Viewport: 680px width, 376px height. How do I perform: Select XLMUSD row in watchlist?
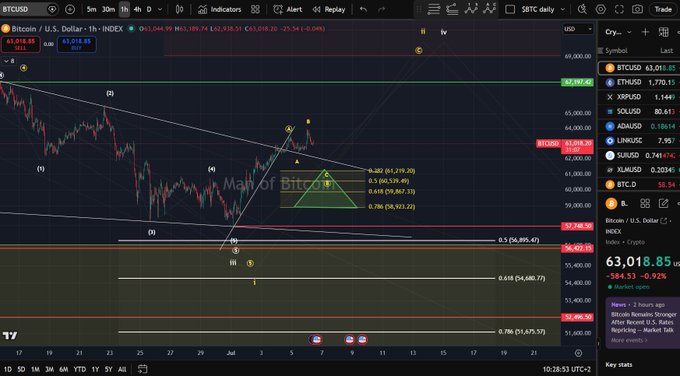point(639,170)
